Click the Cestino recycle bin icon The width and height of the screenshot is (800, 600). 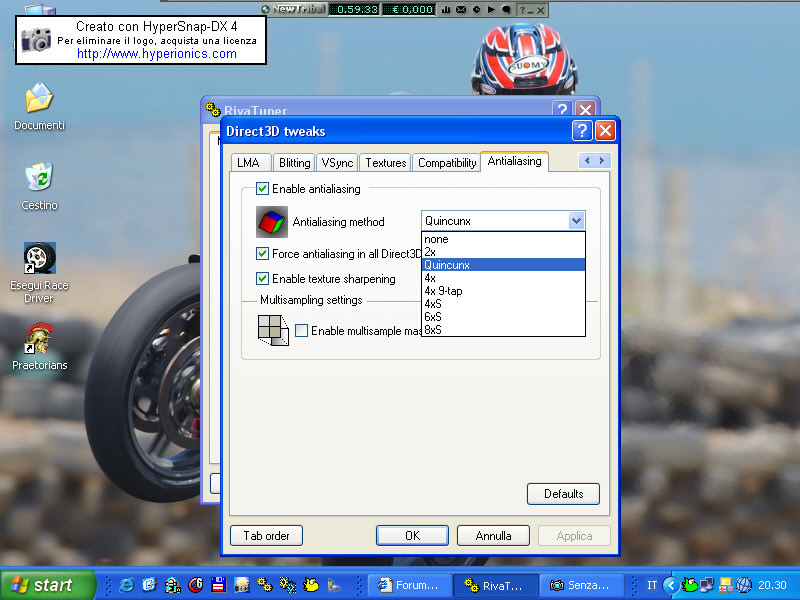(39, 179)
